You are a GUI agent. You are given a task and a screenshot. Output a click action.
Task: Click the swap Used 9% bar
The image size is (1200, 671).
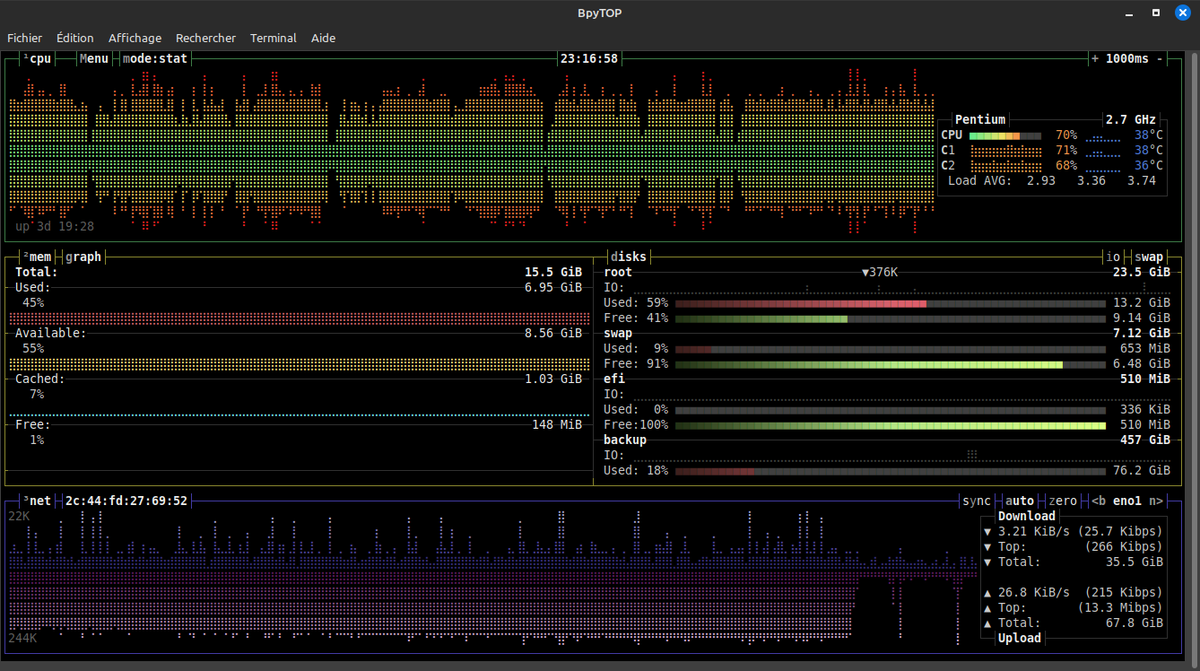pos(890,349)
